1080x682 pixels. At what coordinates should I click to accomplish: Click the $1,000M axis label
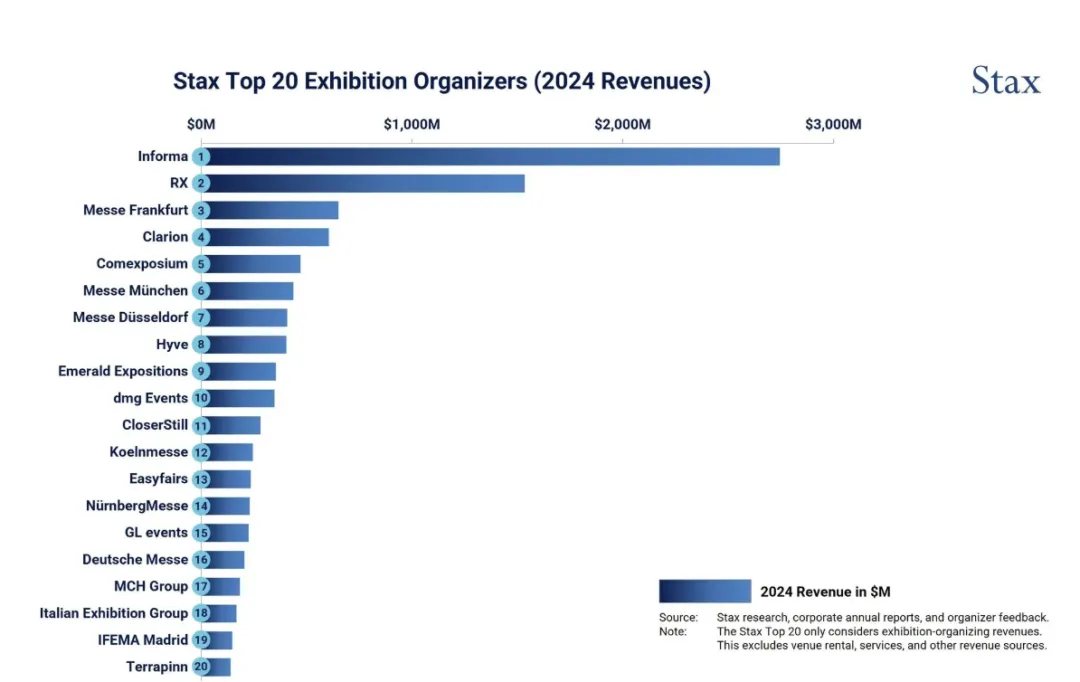(412, 125)
